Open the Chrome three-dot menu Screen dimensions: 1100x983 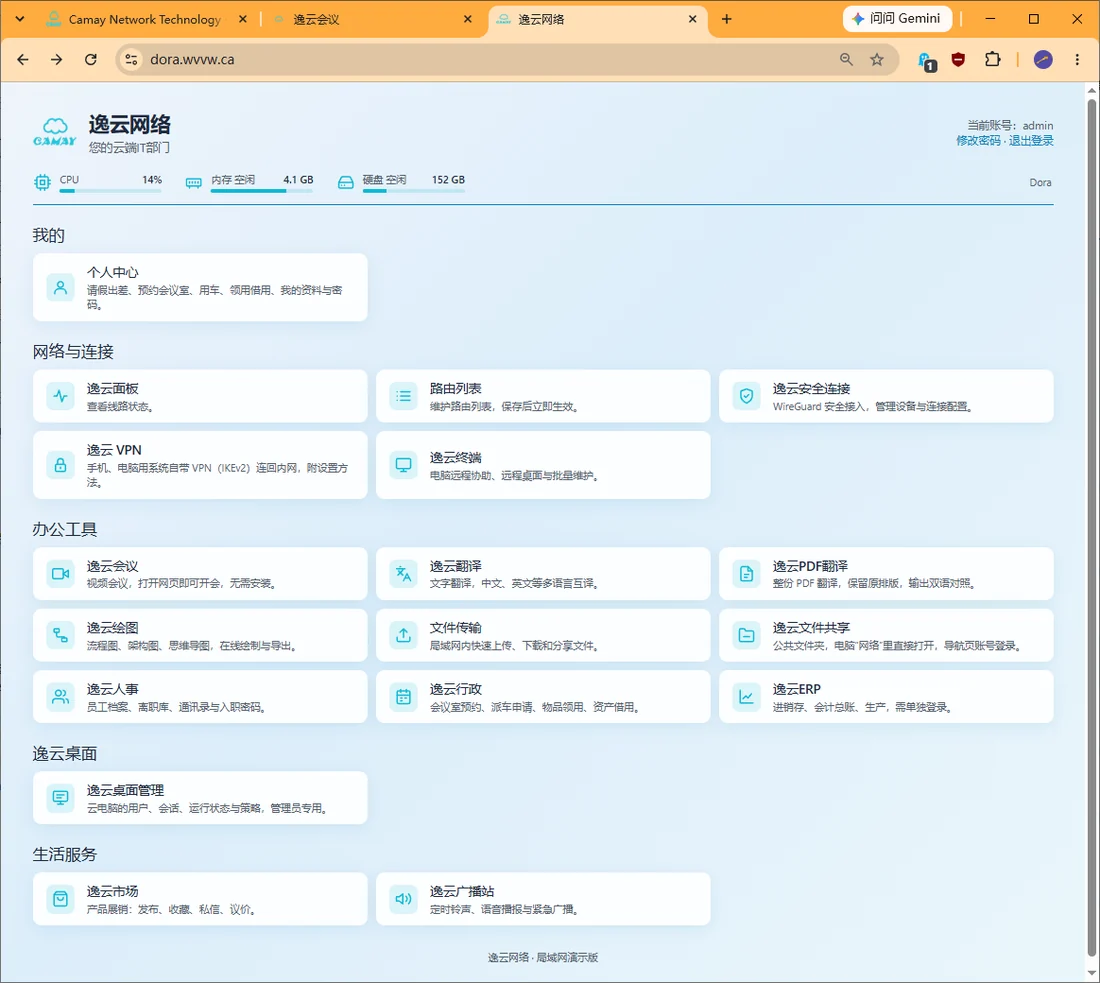tap(1078, 60)
